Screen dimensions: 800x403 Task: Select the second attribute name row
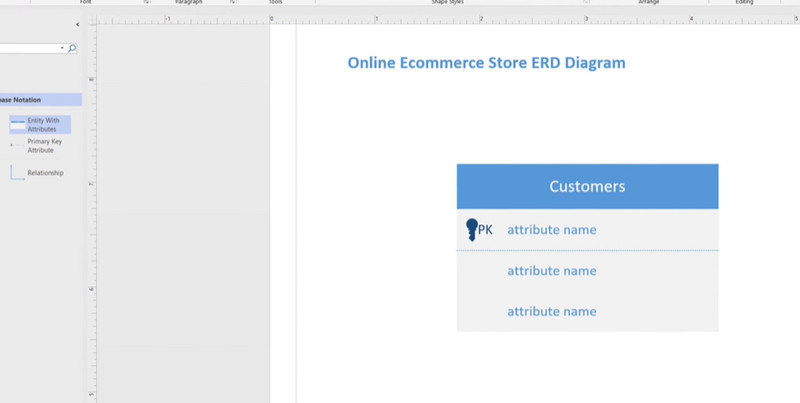pos(551,271)
